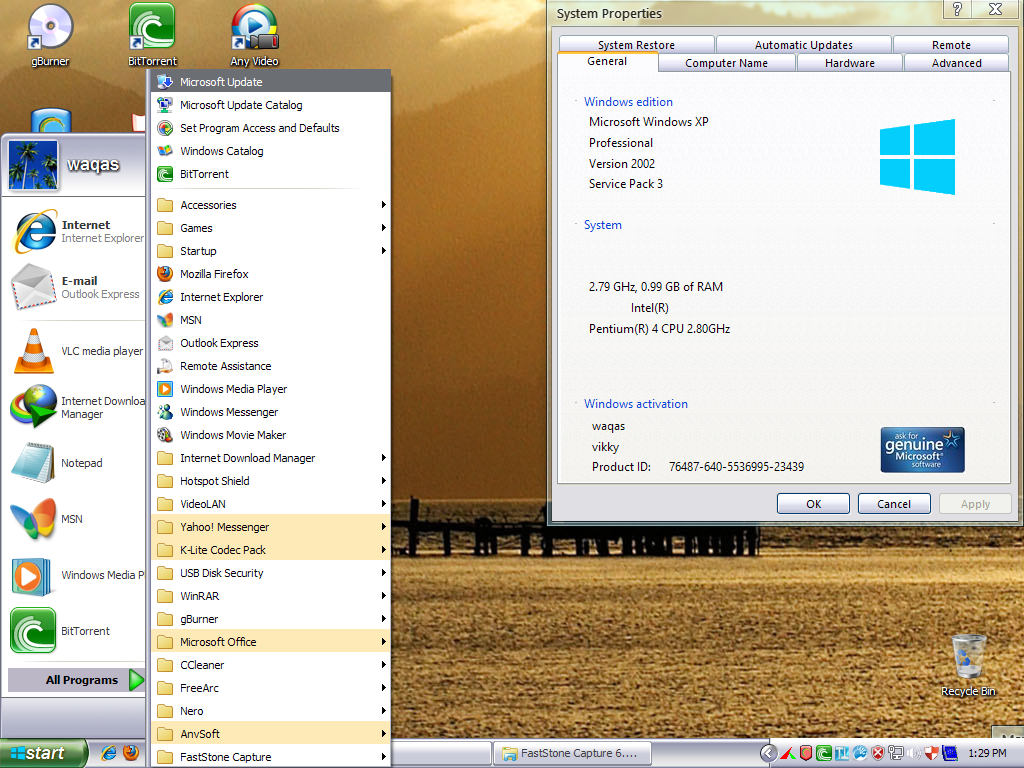
Task: Launch Windows Movie Maker
Action: click(x=271, y=435)
